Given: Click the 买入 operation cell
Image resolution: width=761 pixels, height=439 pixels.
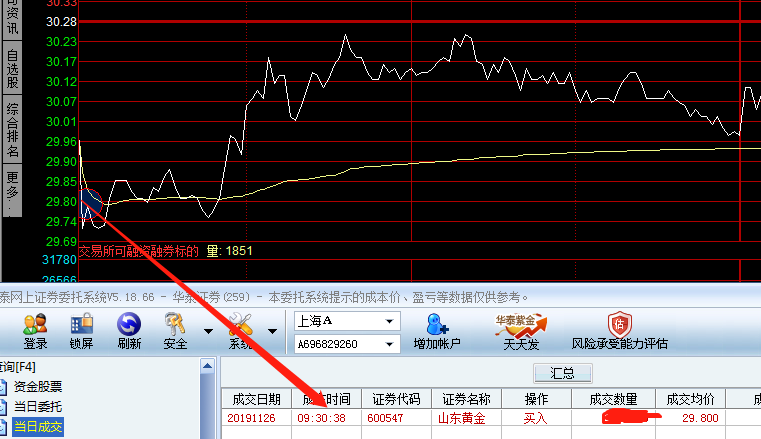Looking at the screenshot, I should [x=535, y=418].
